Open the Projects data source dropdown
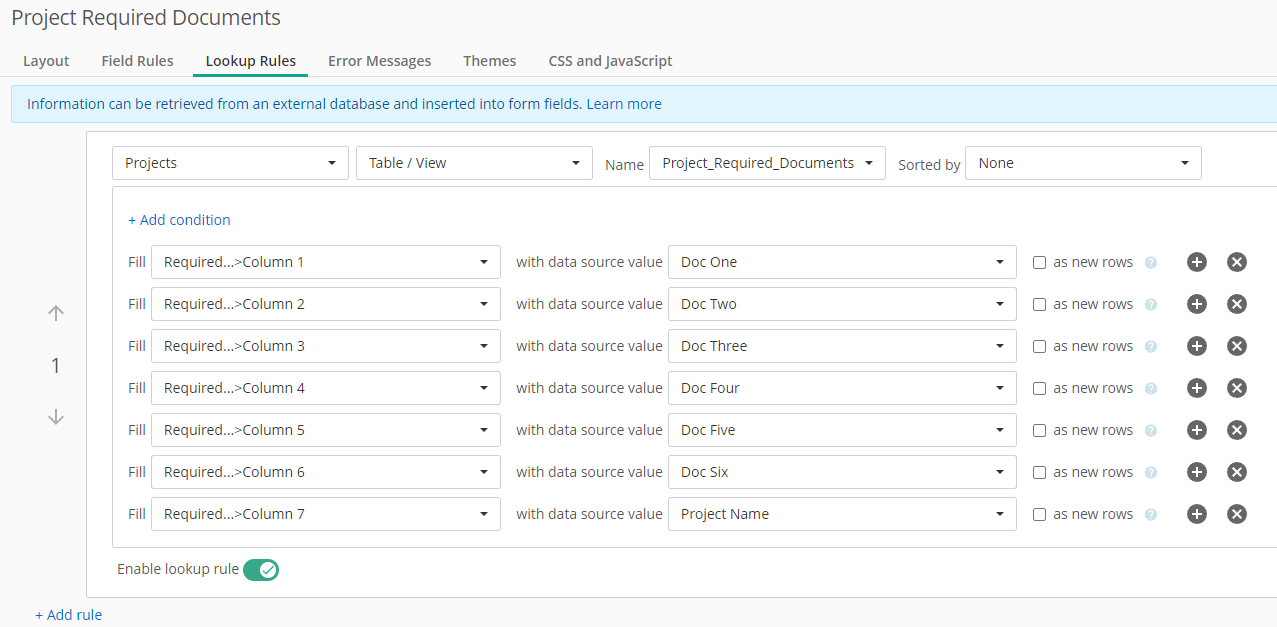1277x627 pixels. point(230,163)
